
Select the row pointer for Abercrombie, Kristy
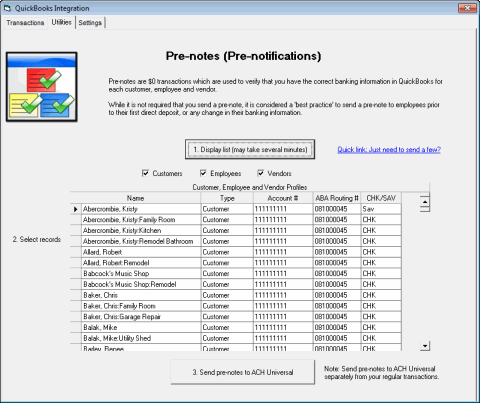click(76, 209)
